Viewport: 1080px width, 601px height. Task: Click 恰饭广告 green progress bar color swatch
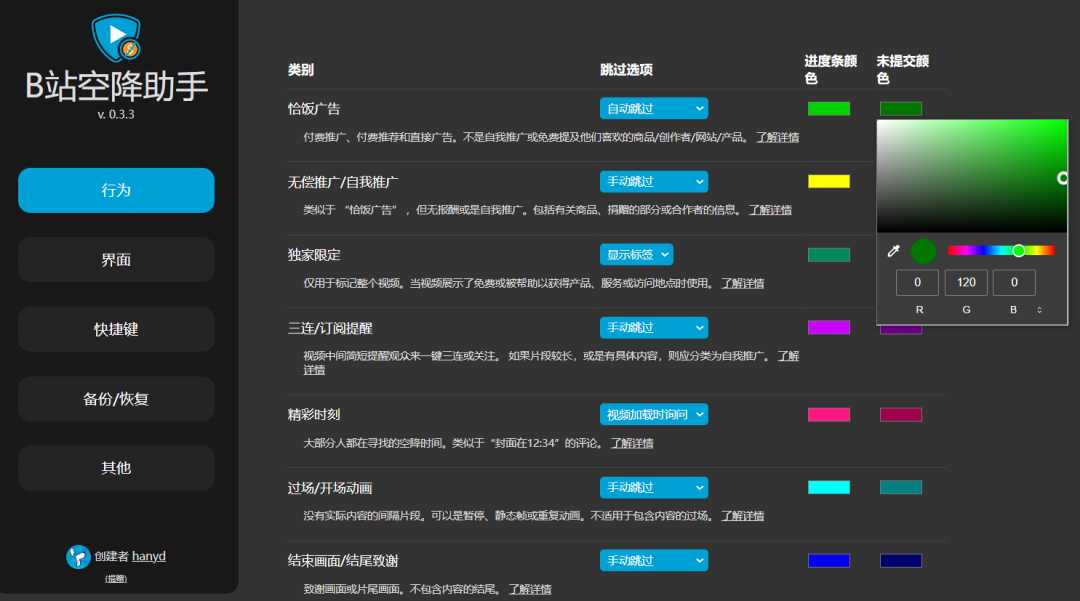coord(829,108)
